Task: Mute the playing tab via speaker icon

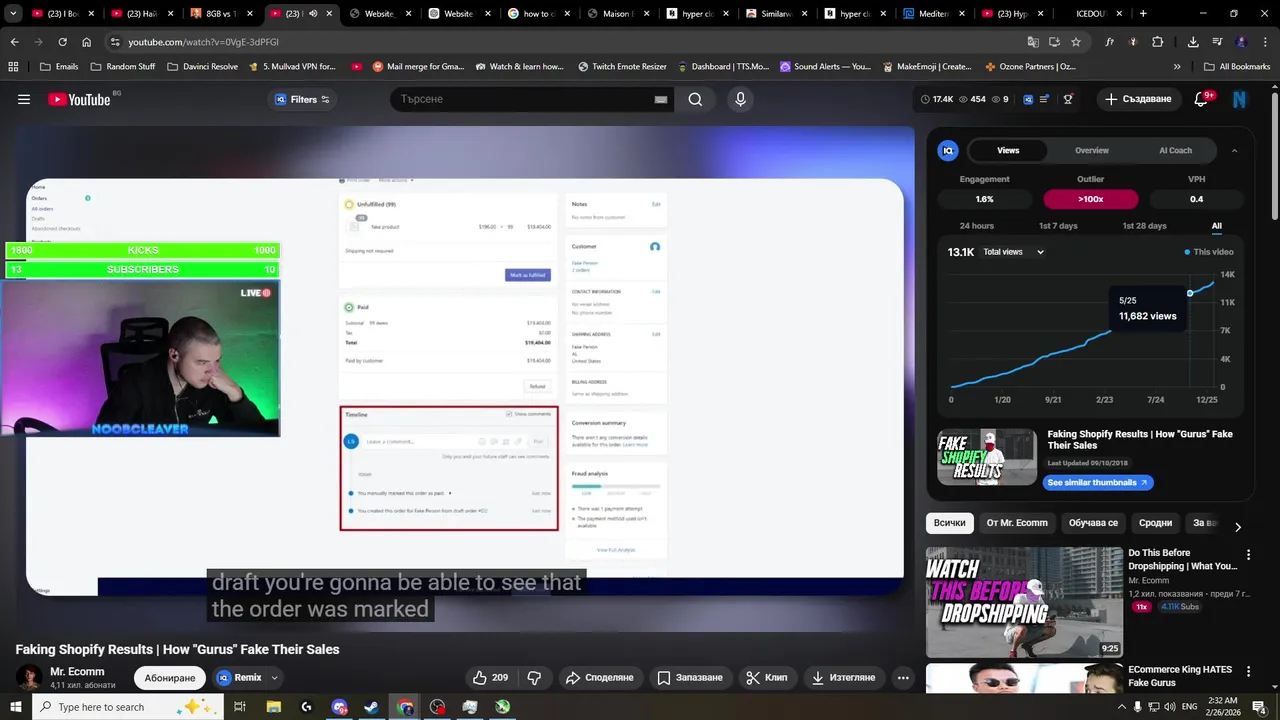Action: pos(313,14)
